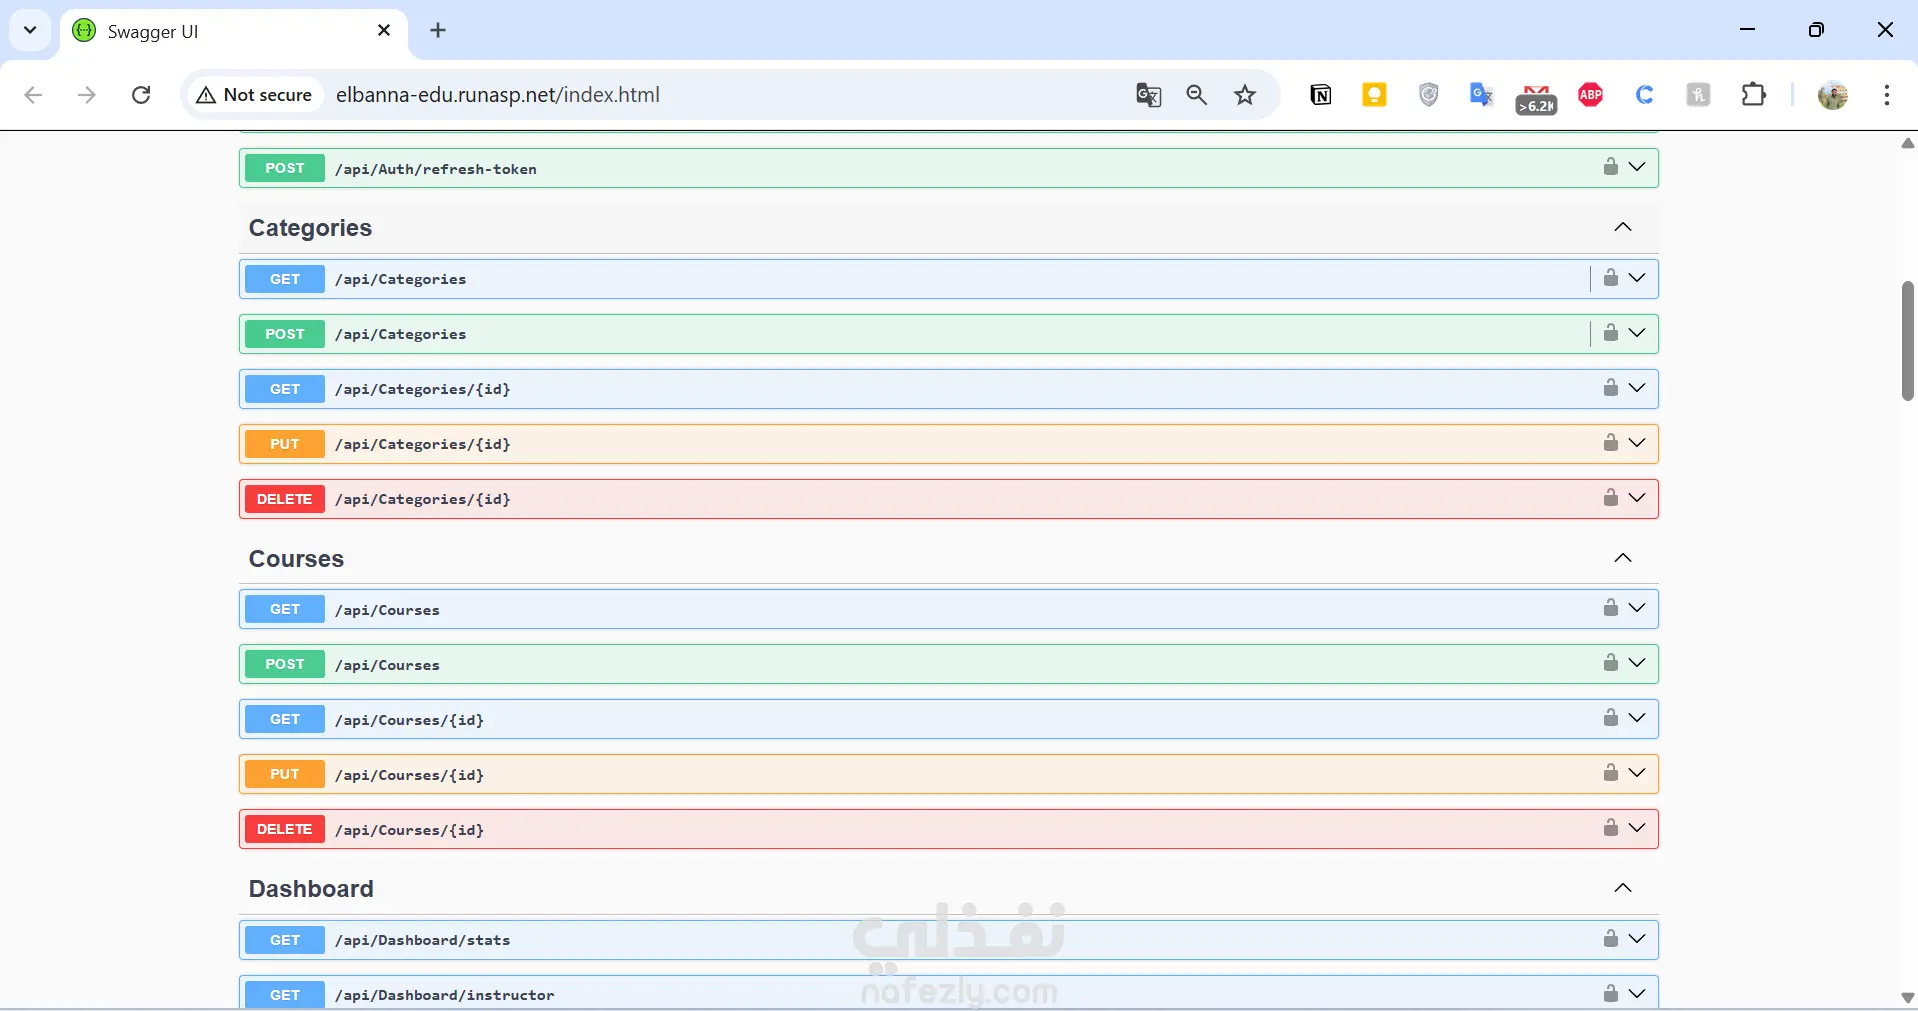Click the lock icon on POST /api/Courses
This screenshot has height=1011, width=1918.
pos(1610,663)
